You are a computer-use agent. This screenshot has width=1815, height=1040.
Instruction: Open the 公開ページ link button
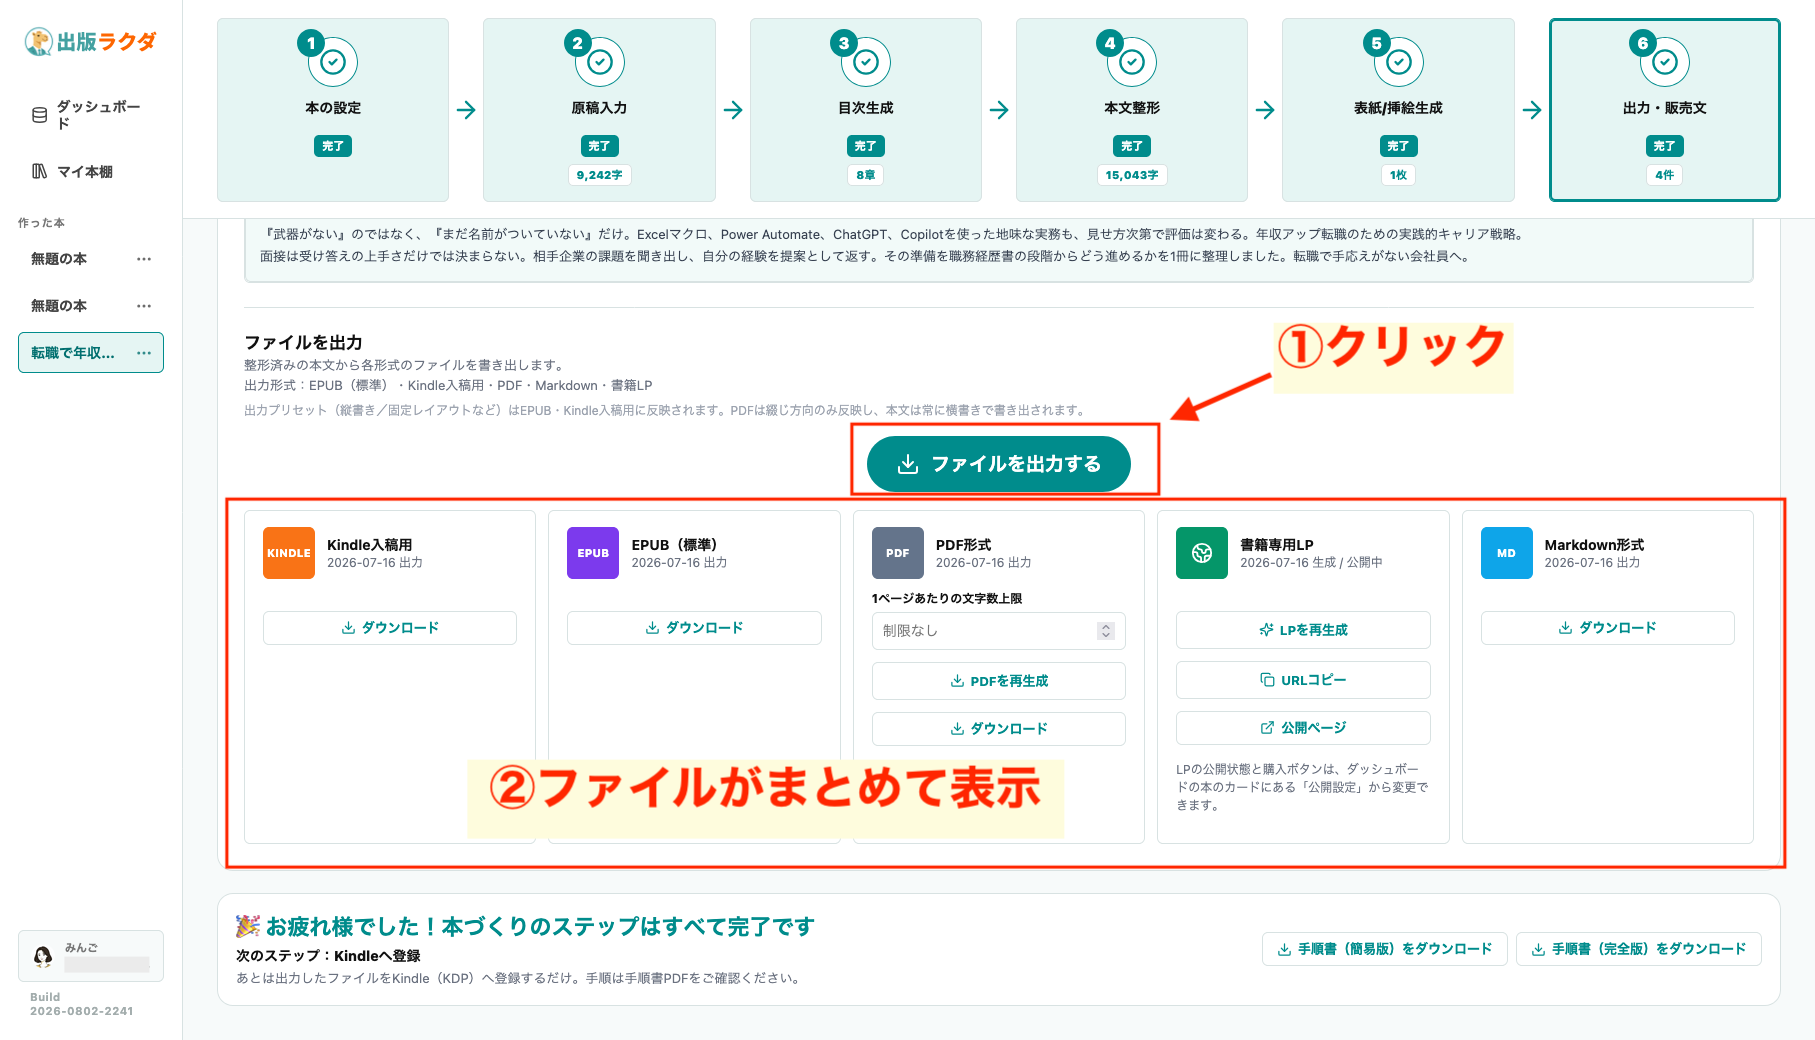[x=1303, y=728]
